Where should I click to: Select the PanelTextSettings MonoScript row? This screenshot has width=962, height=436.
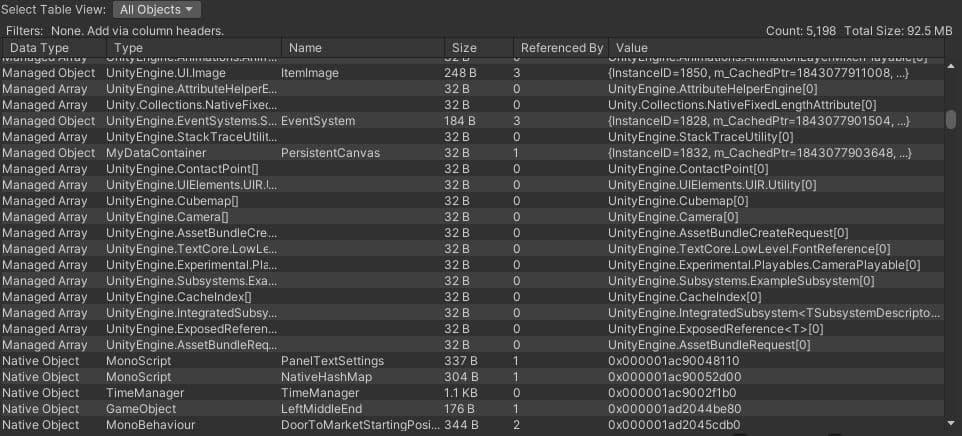tap(332, 361)
